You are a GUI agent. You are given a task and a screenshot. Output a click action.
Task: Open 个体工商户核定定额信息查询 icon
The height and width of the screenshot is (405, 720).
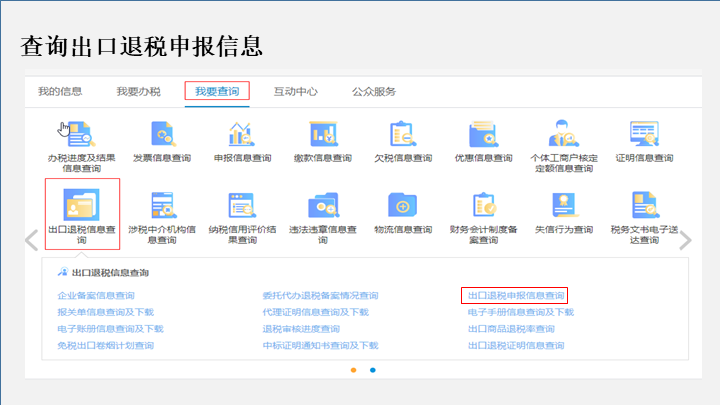(563, 134)
